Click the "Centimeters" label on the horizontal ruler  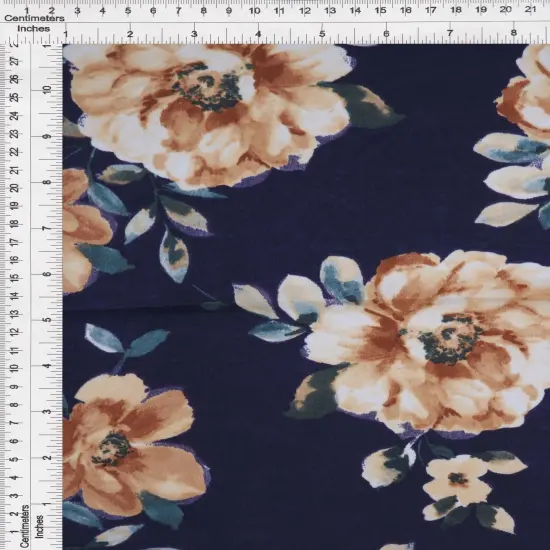tap(34, 18)
